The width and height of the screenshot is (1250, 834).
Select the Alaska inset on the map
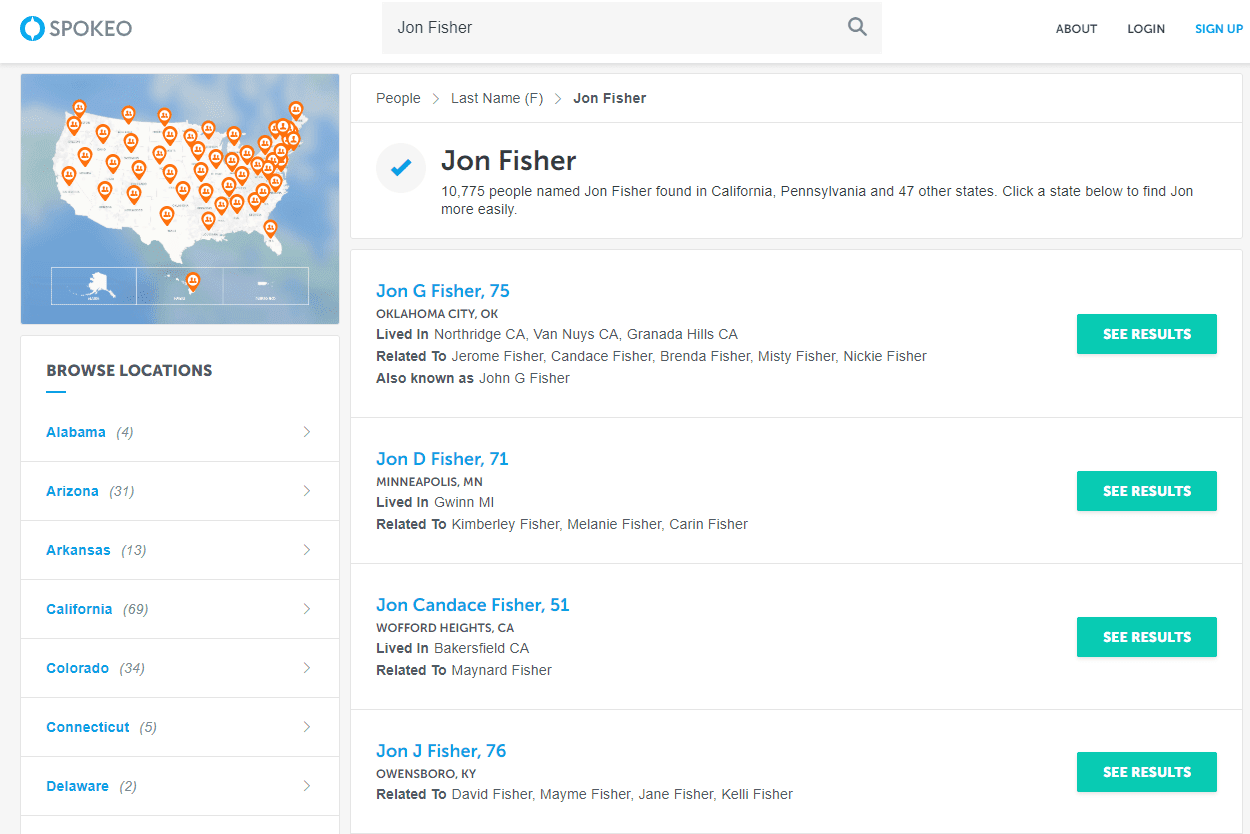click(x=94, y=285)
